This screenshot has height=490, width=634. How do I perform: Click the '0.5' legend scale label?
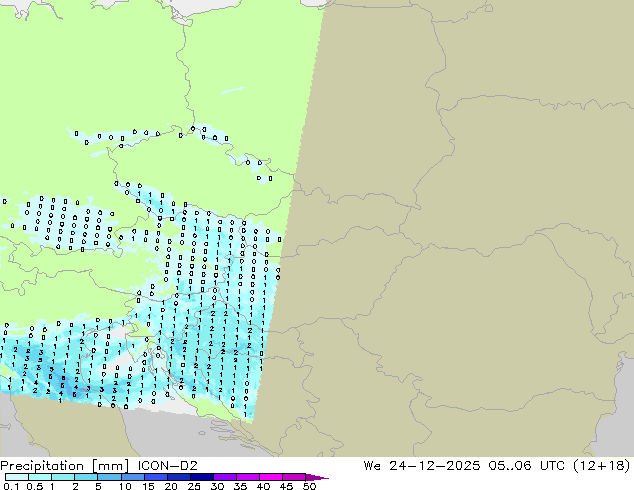click(x=35, y=486)
